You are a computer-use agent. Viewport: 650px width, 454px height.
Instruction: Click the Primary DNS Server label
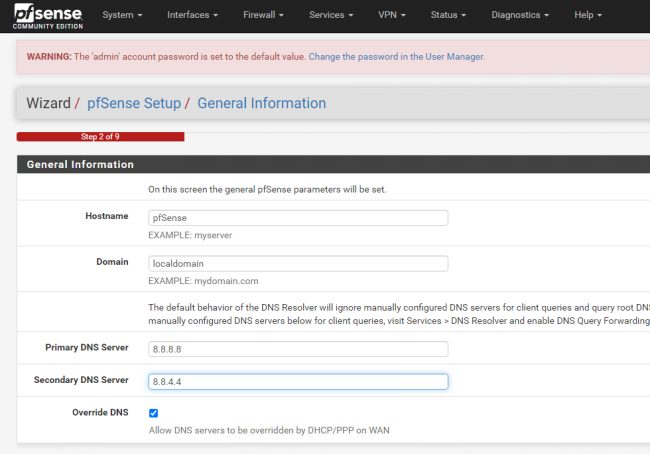pyautogui.click(x=87, y=347)
